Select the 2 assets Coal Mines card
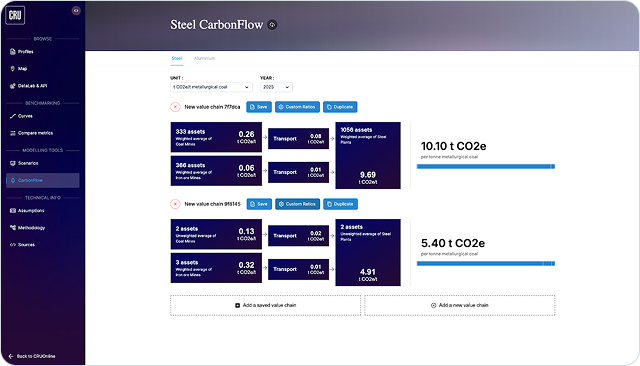The image size is (640, 366). 216,234
